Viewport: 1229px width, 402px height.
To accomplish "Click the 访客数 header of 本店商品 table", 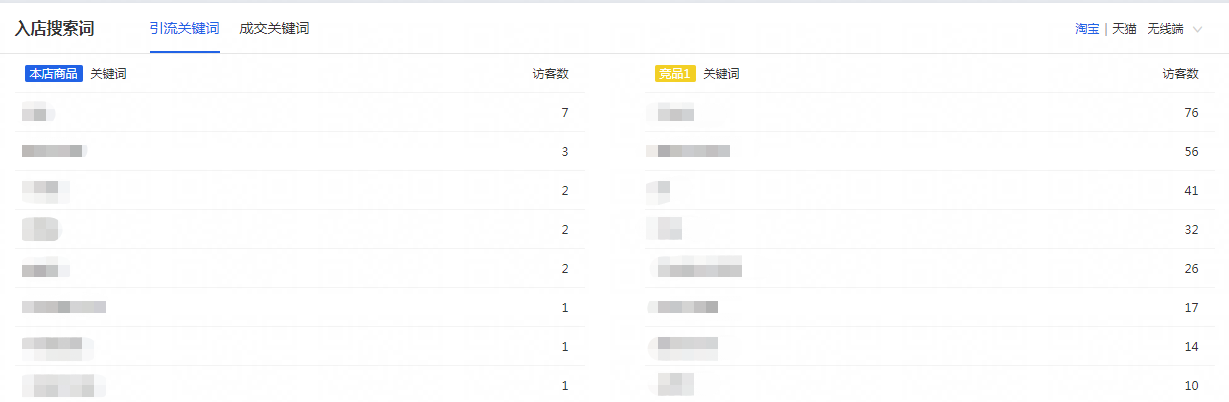I will coord(550,74).
